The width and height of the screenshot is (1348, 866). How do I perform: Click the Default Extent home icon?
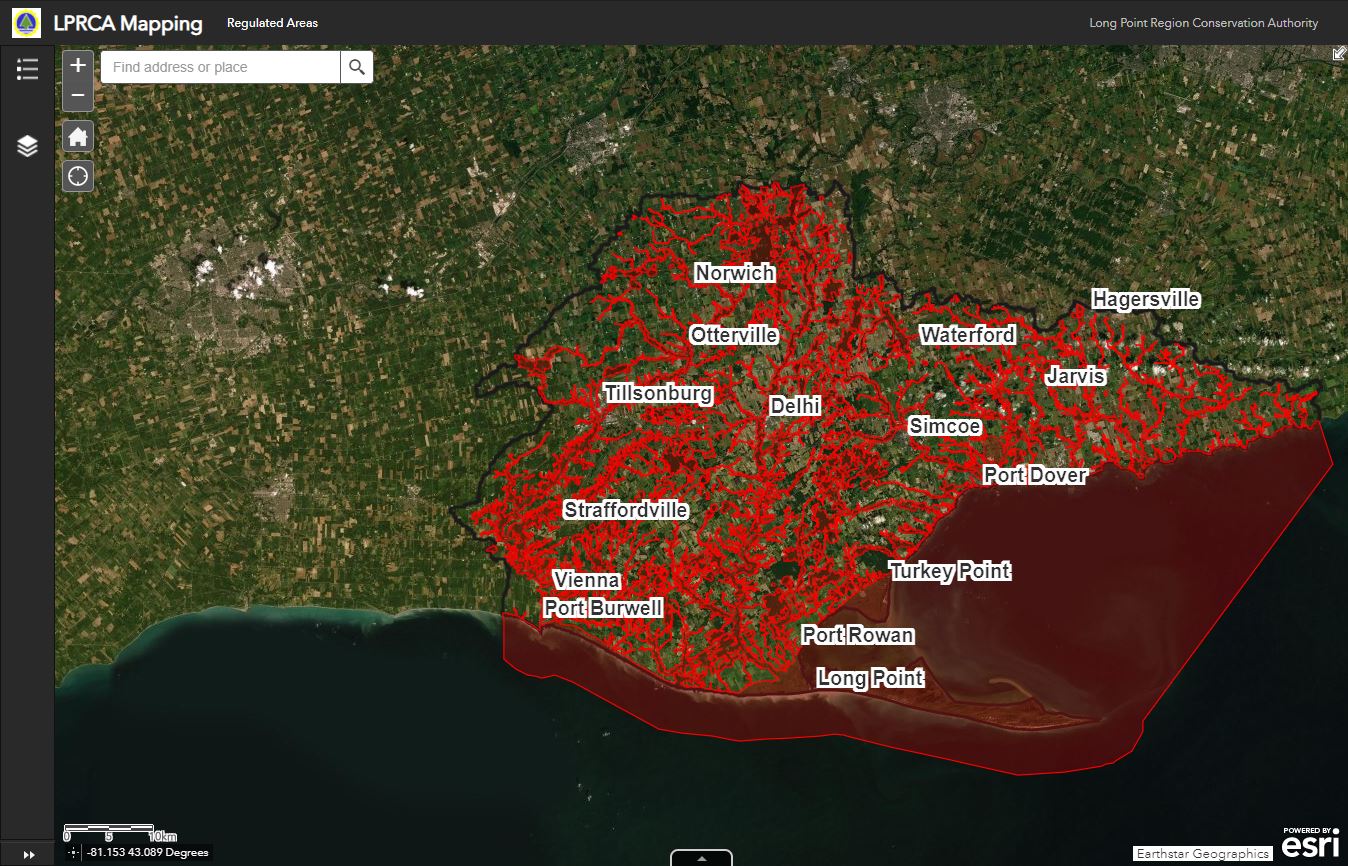tap(77, 136)
